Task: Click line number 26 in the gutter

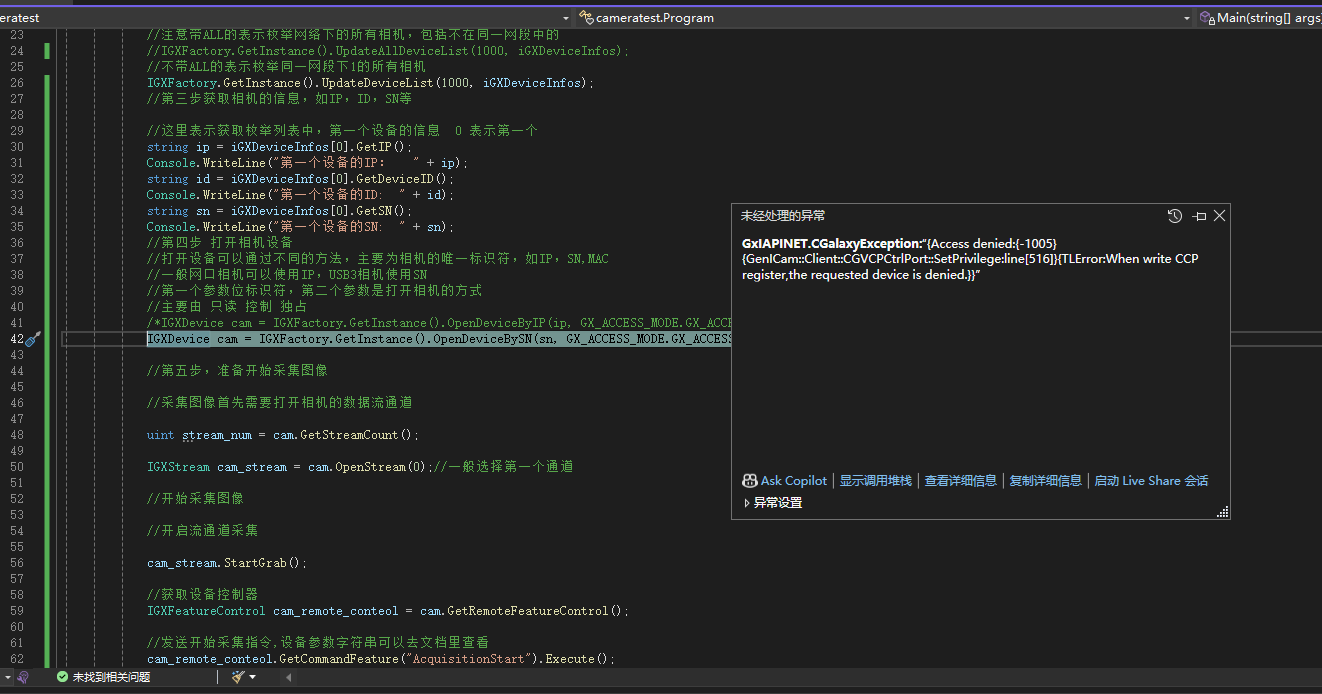Action: (16, 83)
